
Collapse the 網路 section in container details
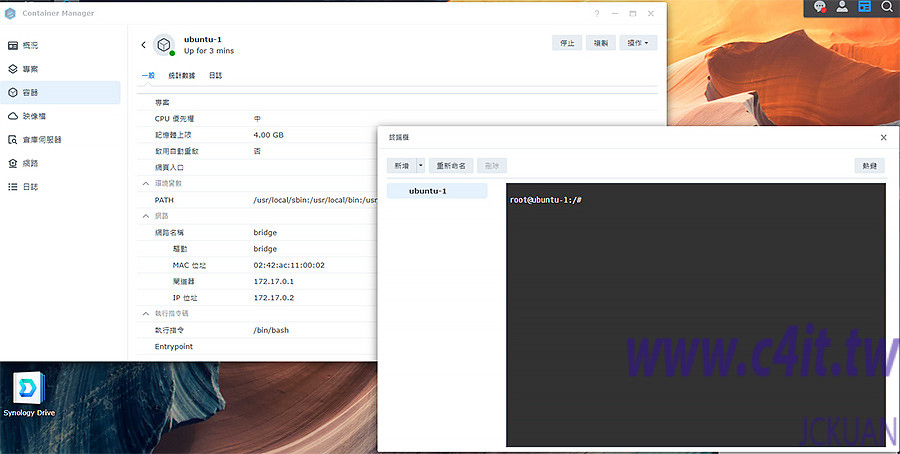(146, 216)
